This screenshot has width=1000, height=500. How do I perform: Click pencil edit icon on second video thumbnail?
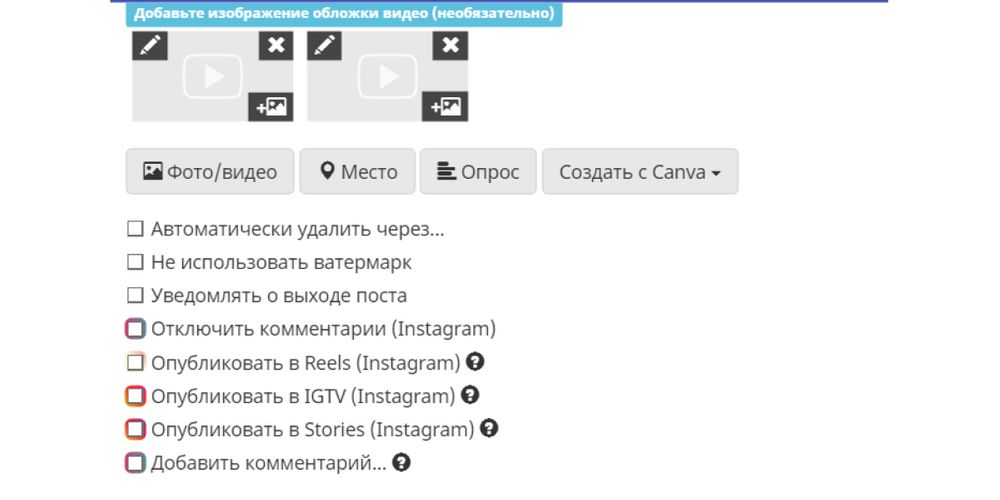point(324,46)
